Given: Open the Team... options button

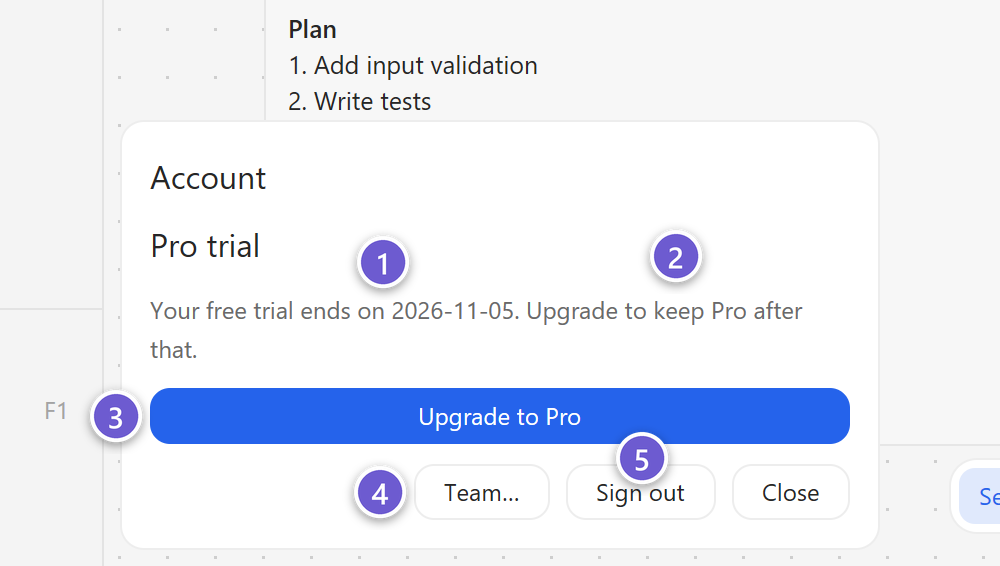Looking at the screenshot, I should (x=482, y=493).
